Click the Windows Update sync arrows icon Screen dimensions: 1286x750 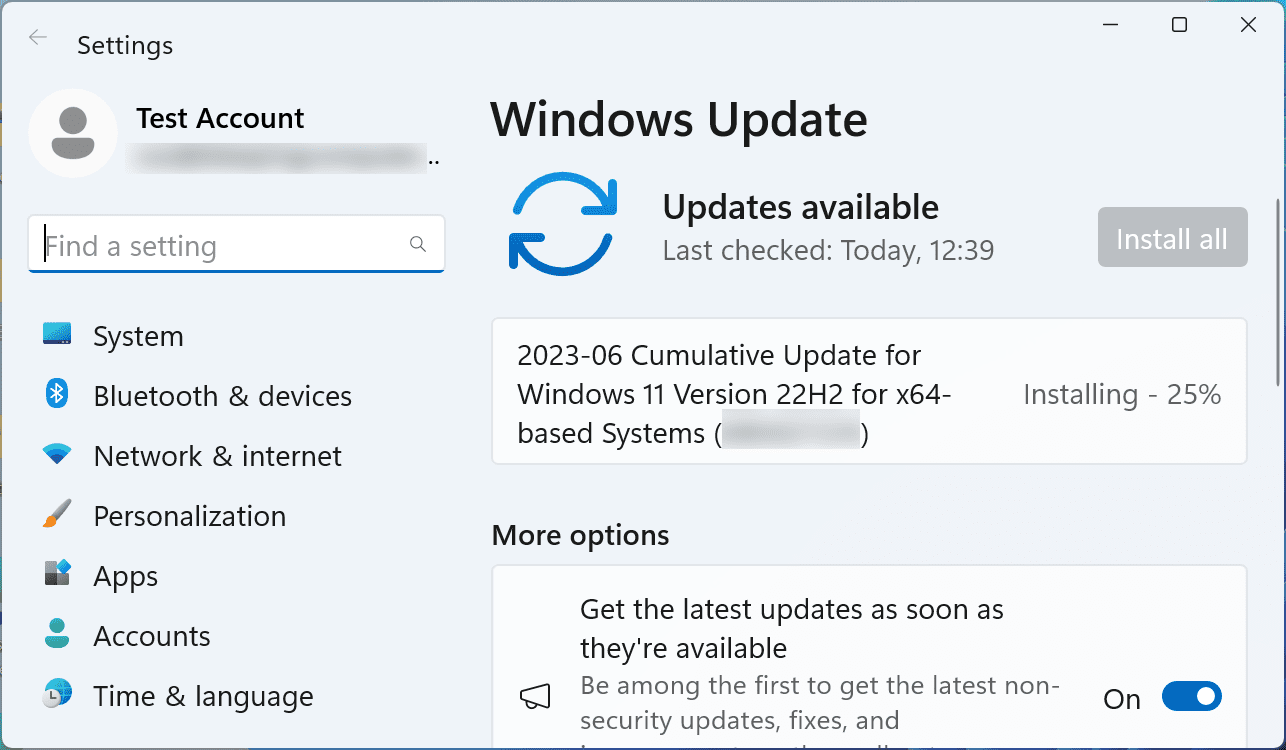565,222
